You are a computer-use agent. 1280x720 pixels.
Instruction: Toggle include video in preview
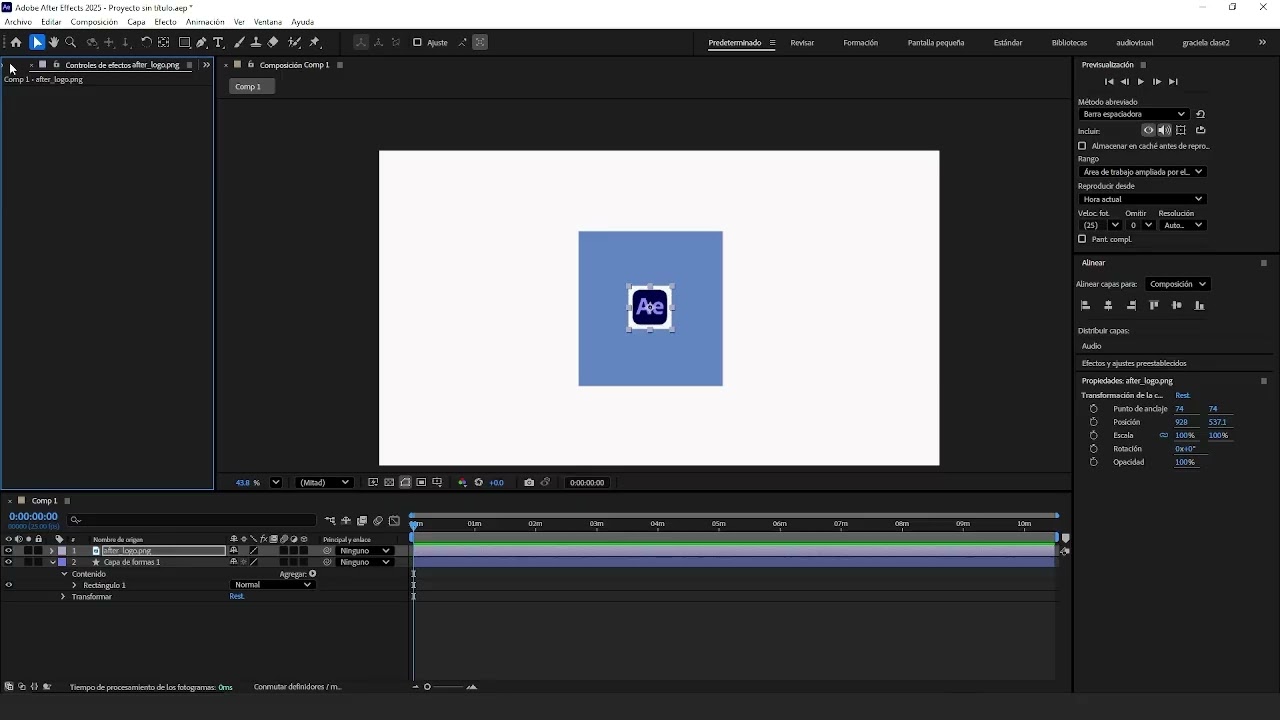(x=1149, y=130)
